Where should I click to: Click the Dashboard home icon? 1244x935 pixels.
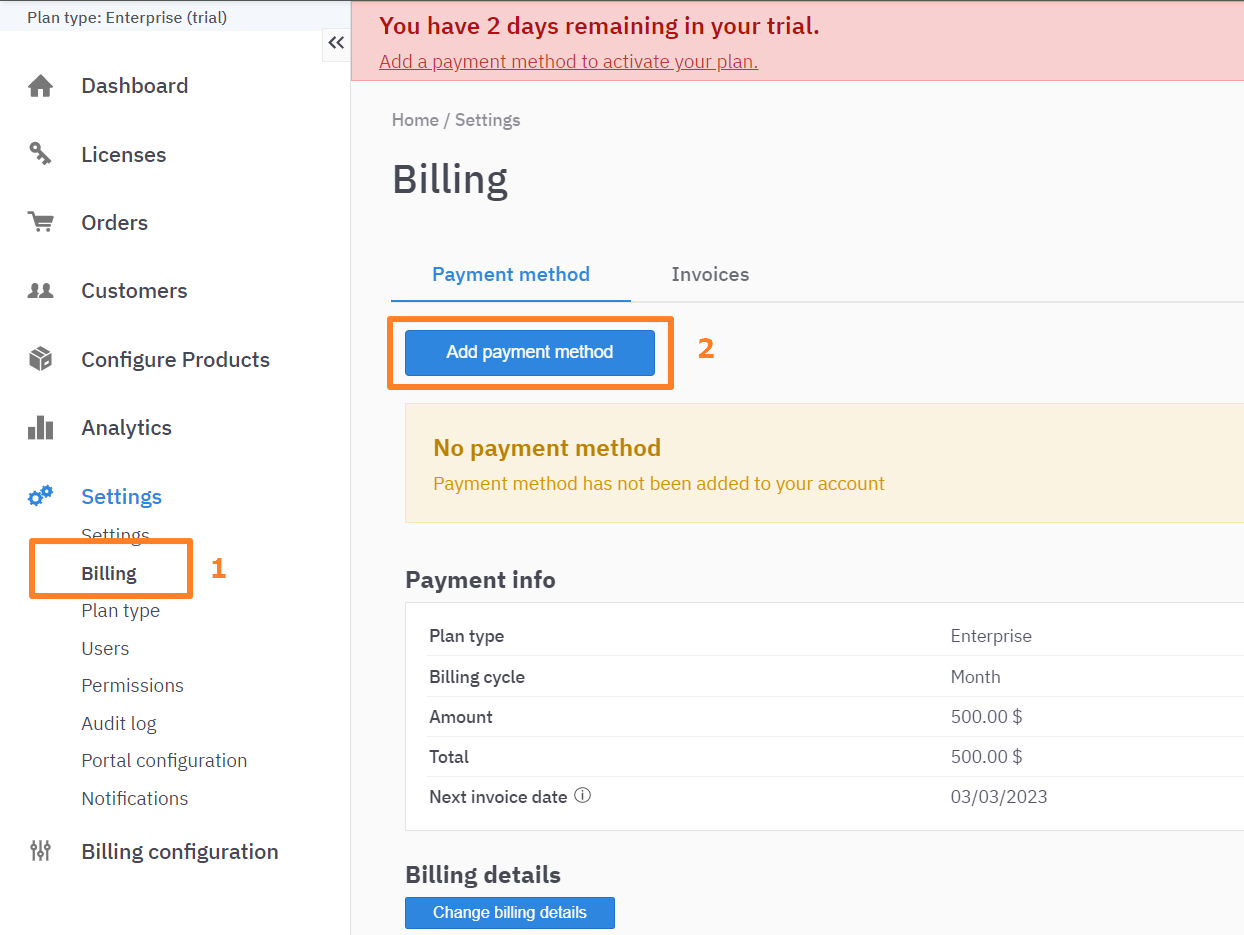[40, 86]
